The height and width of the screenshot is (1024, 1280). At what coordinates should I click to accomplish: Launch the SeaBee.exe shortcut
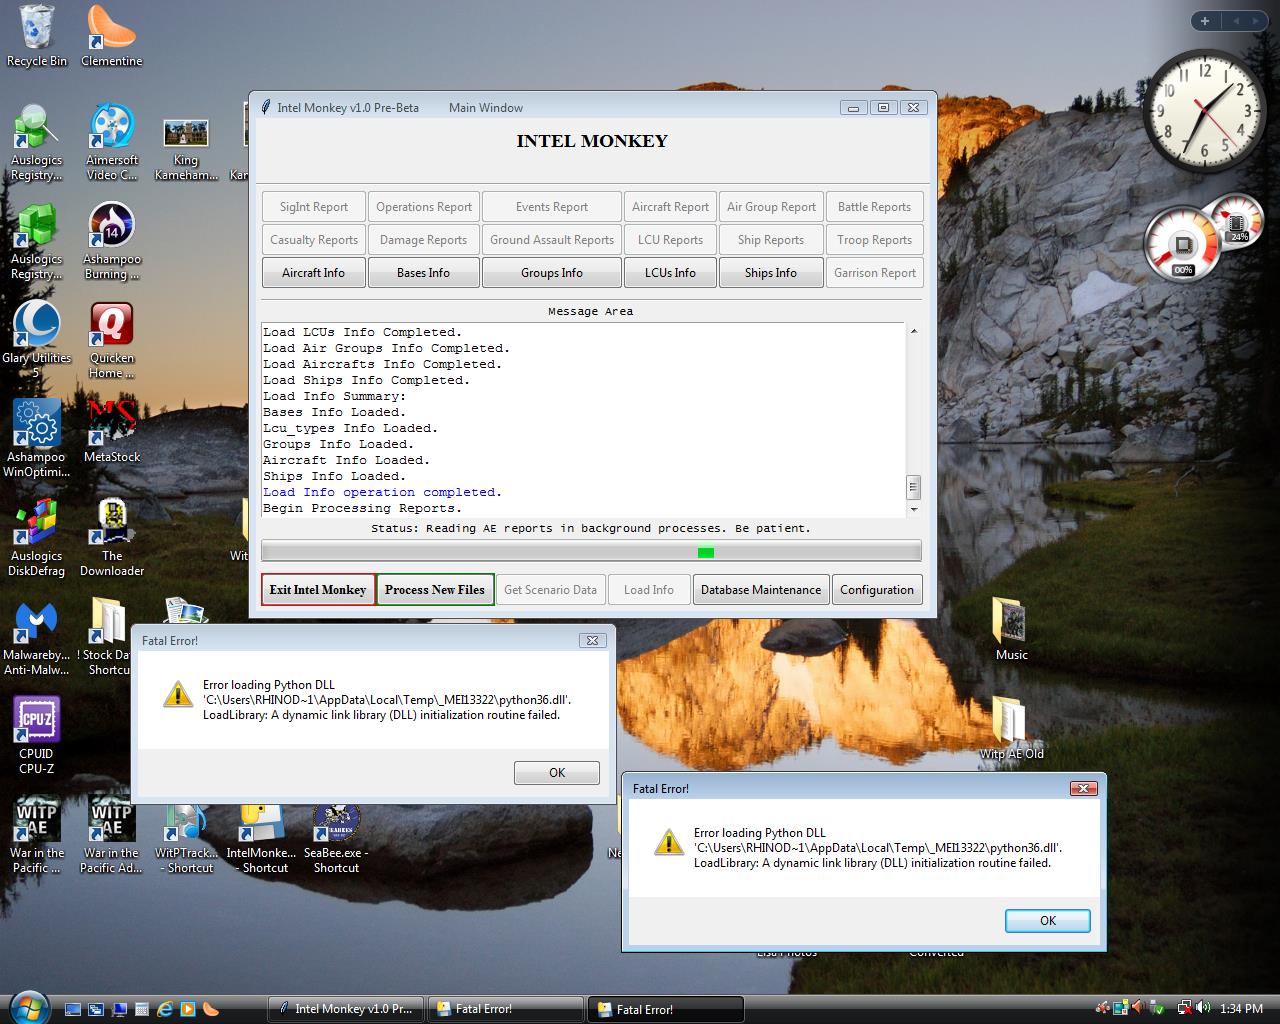click(x=336, y=820)
